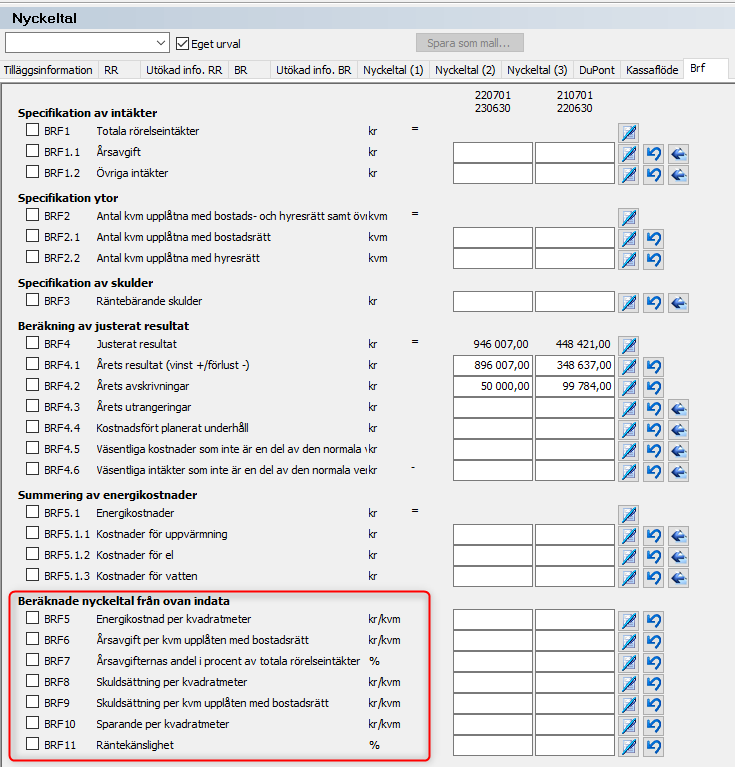Image resolution: width=735 pixels, height=767 pixels.
Task: Click the undo arrow for BRF2.1 row
Action: coord(653,239)
